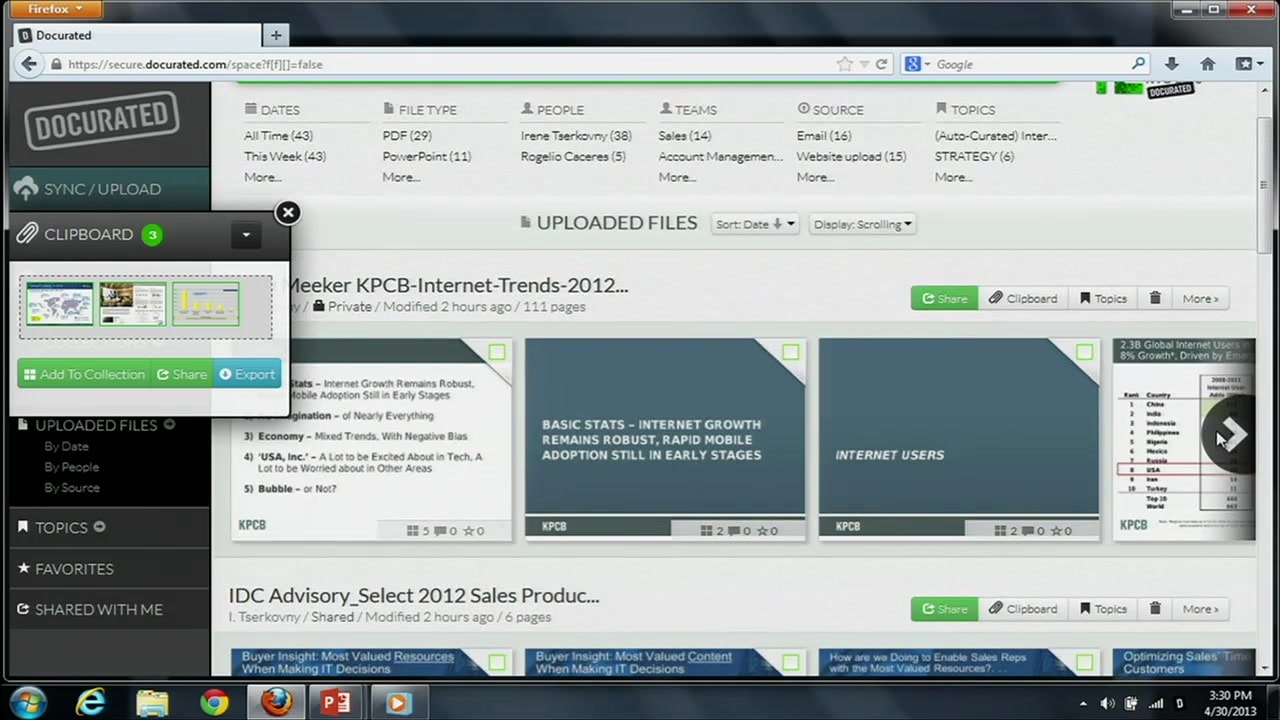
Task: Filter by All Time (43)
Action: pyautogui.click(x=278, y=136)
